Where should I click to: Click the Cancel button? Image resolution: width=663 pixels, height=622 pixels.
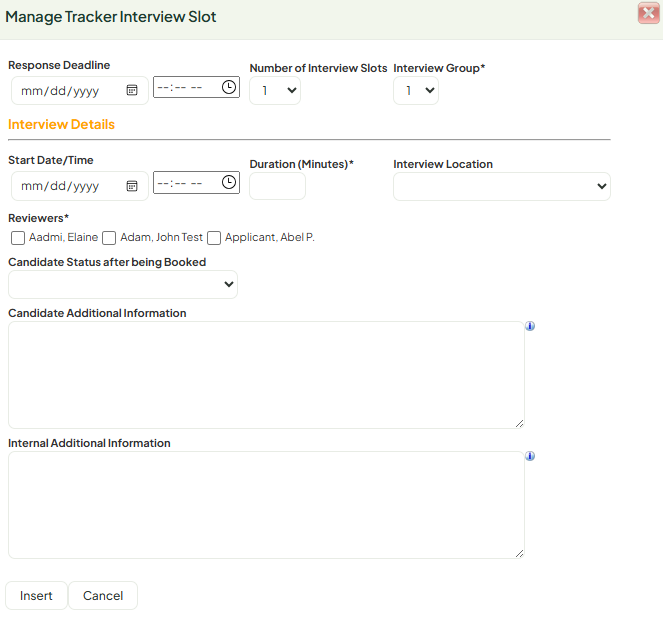[x=103, y=595]
